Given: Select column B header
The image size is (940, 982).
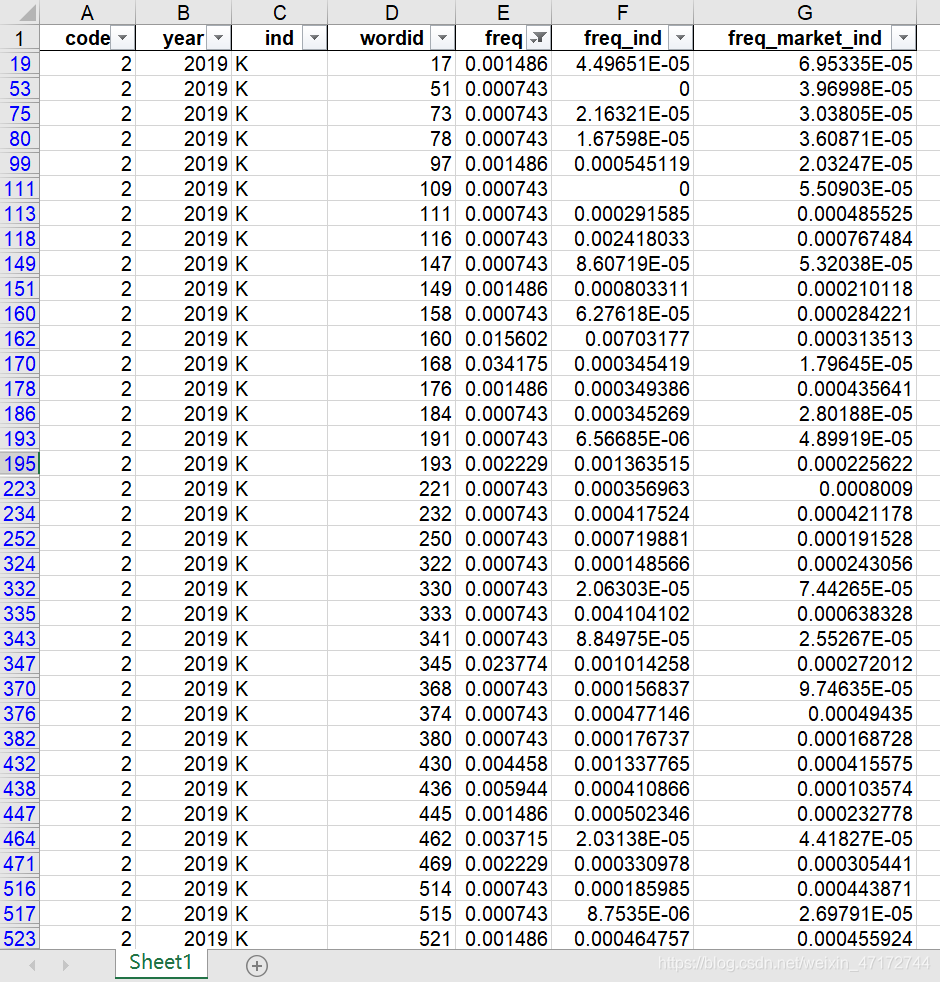Looking at the screenshot, I should 183,13.
